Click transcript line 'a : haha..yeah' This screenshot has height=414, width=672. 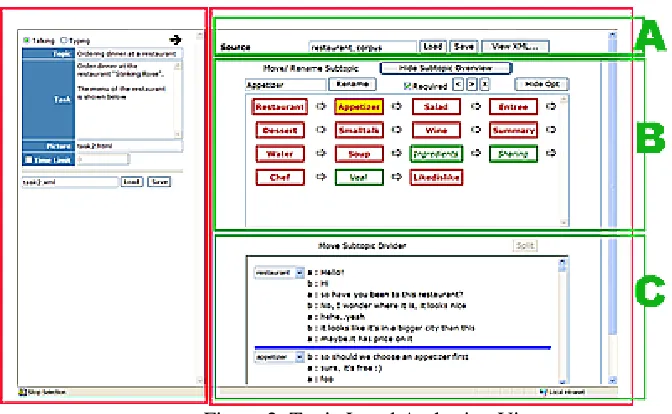336,317
